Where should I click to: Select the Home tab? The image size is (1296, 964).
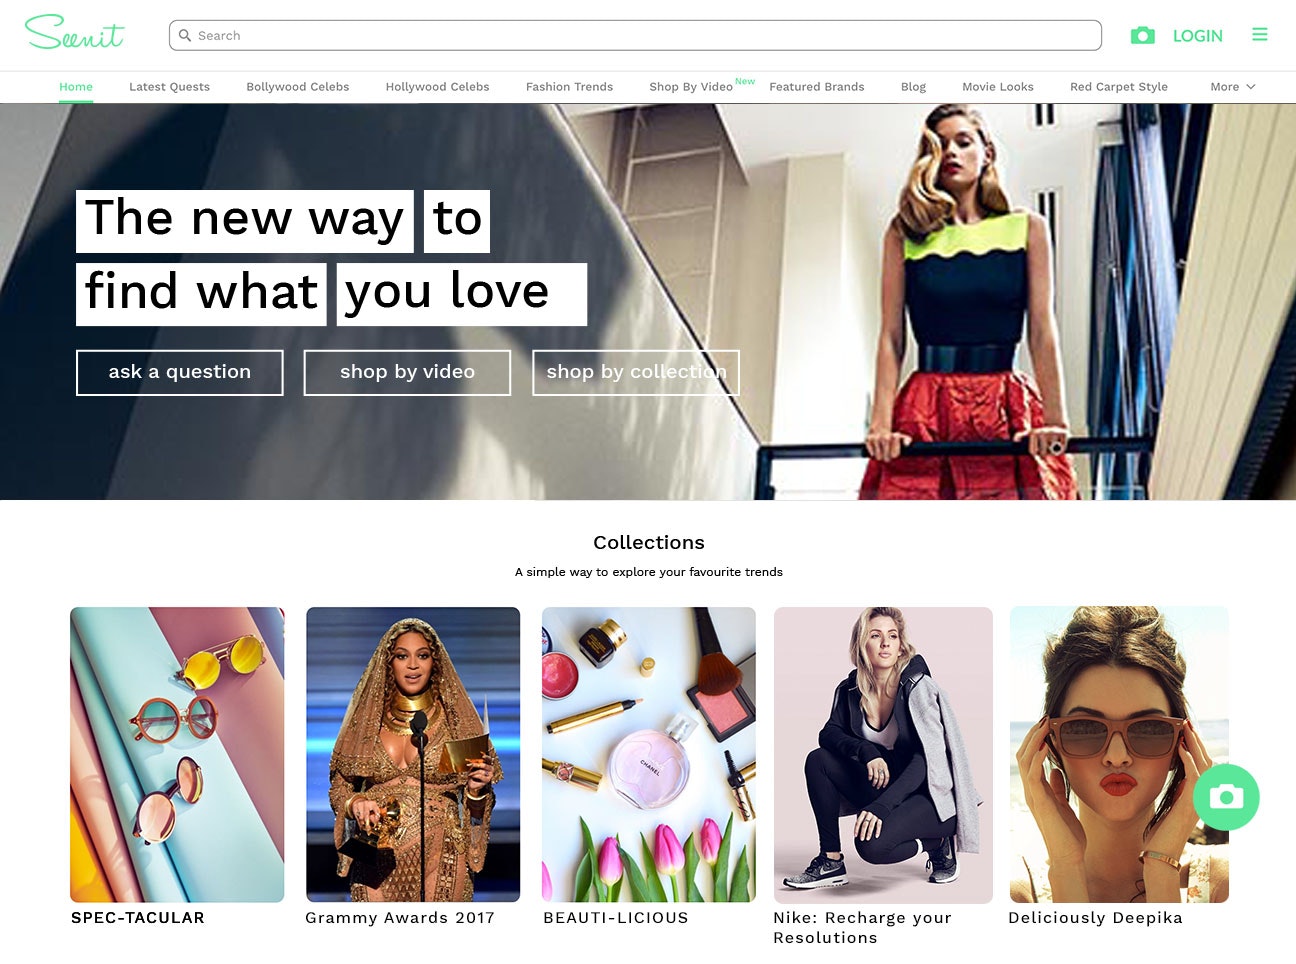(76, 87)
